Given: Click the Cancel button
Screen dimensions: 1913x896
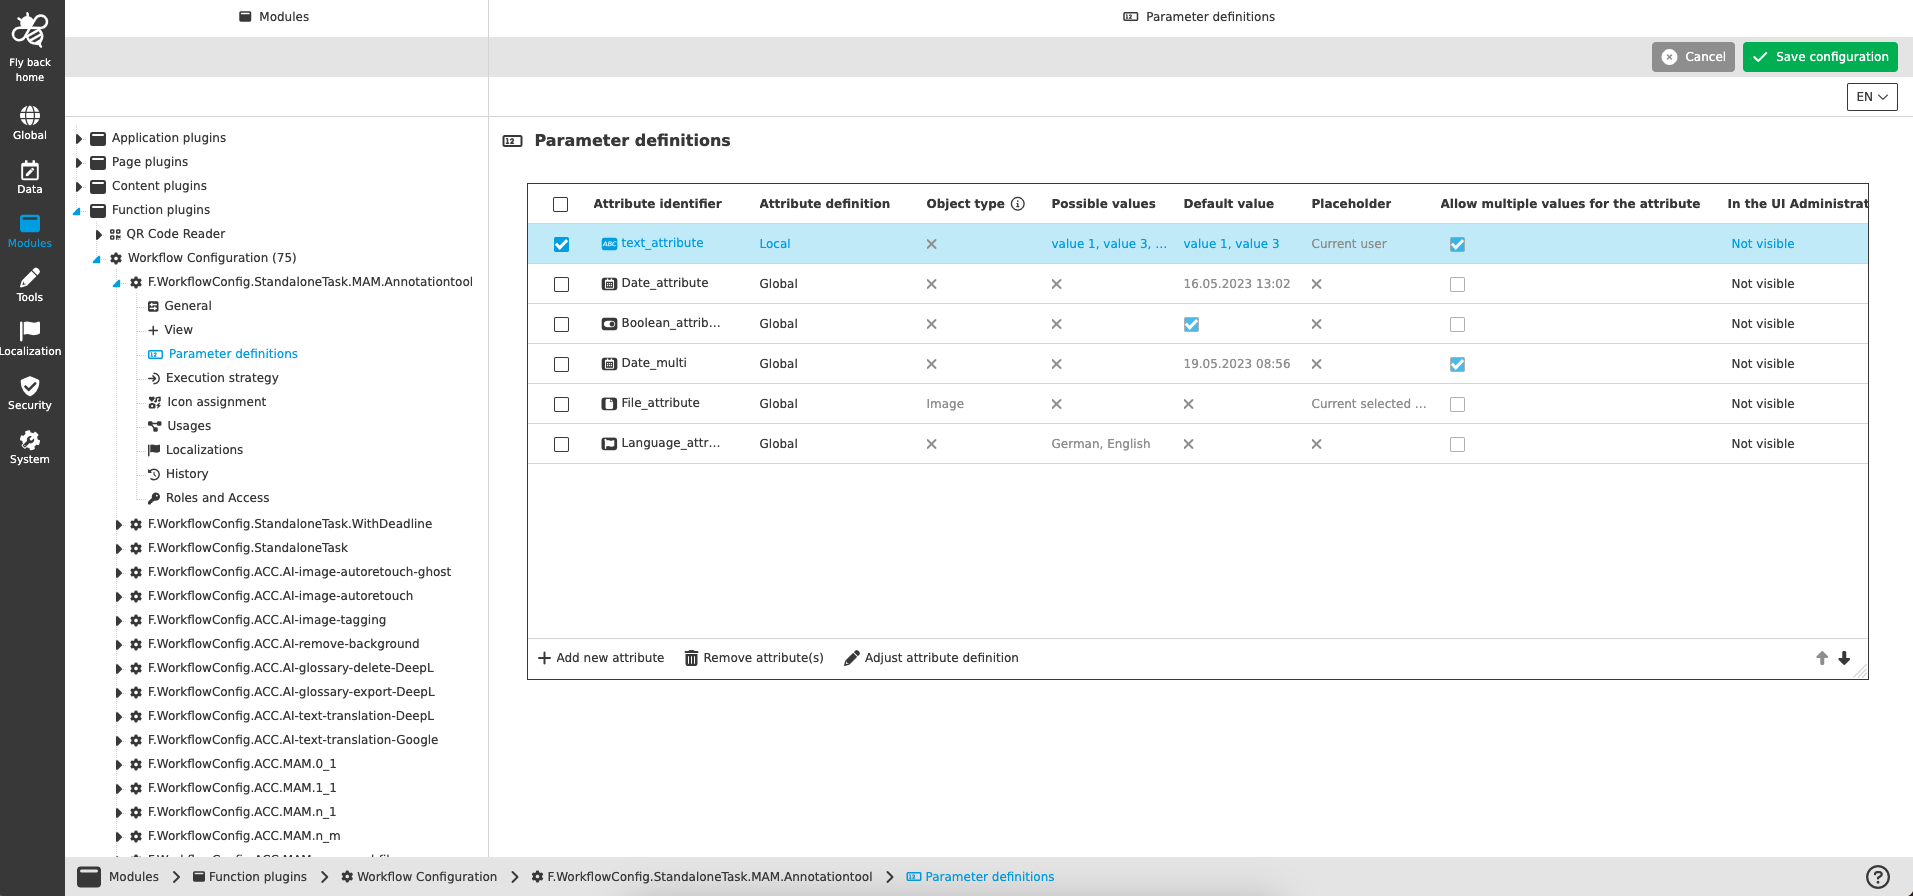Looking at the screenshot, I should tap(1693, 57).
